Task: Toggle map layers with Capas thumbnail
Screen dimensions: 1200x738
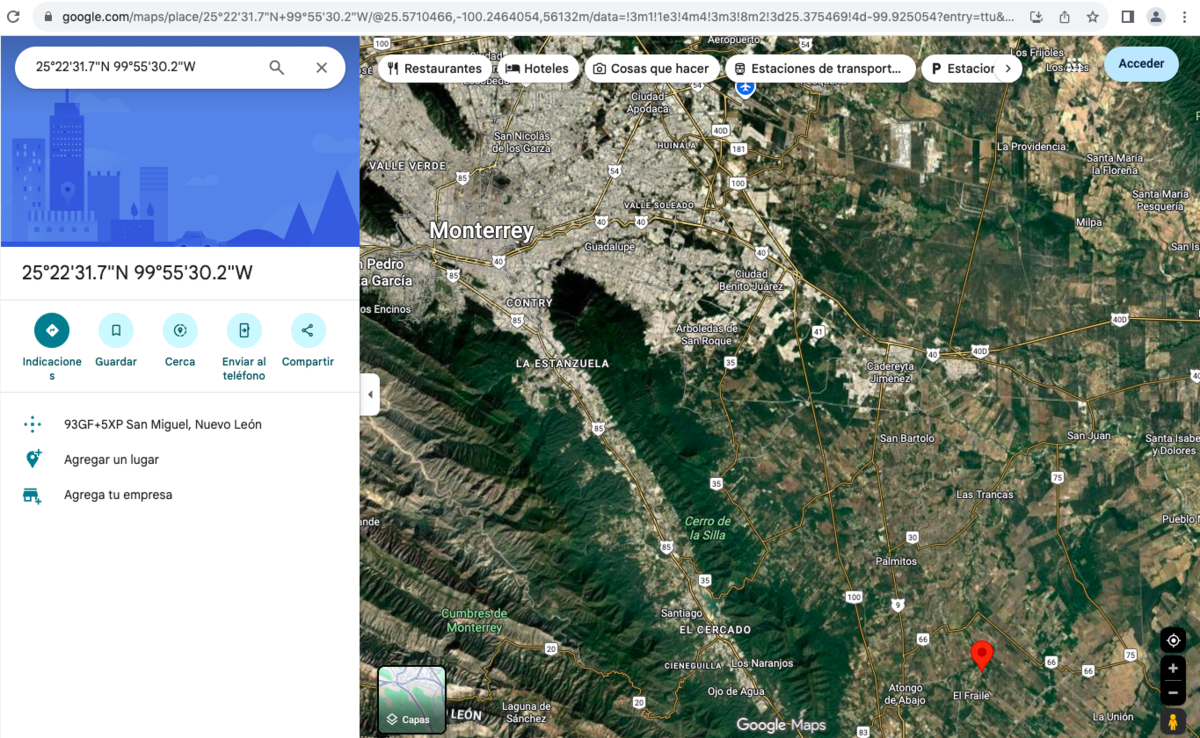Action: (412, 699)
